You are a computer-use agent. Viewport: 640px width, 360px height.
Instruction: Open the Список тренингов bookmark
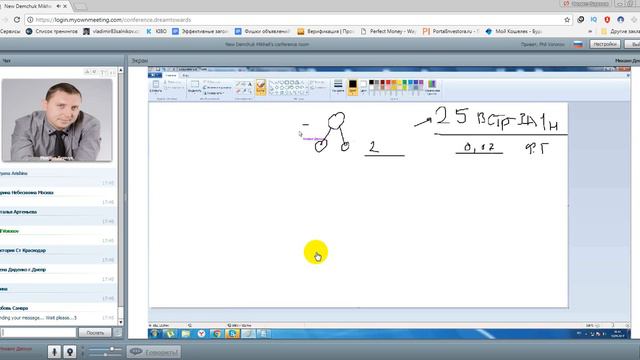[x=52, y=31]
